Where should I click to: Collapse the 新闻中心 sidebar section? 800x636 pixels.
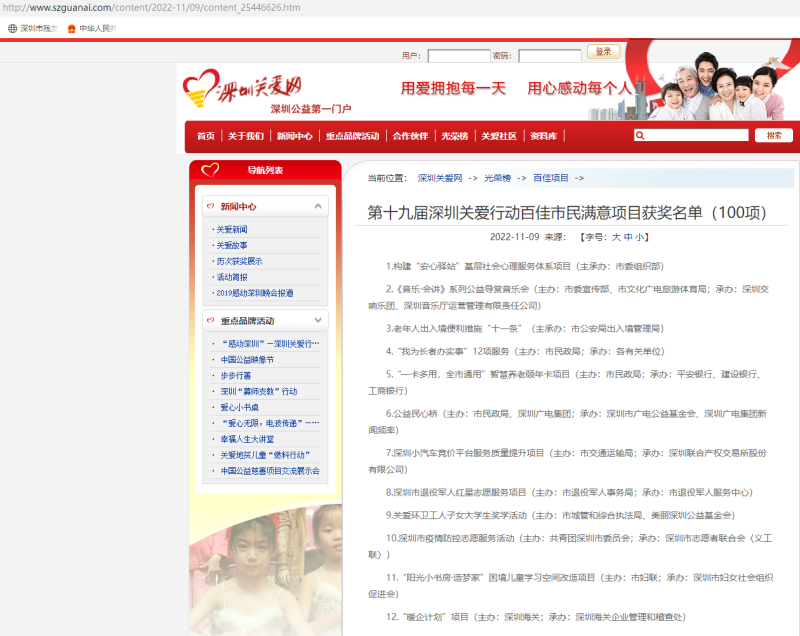[318, 206]
